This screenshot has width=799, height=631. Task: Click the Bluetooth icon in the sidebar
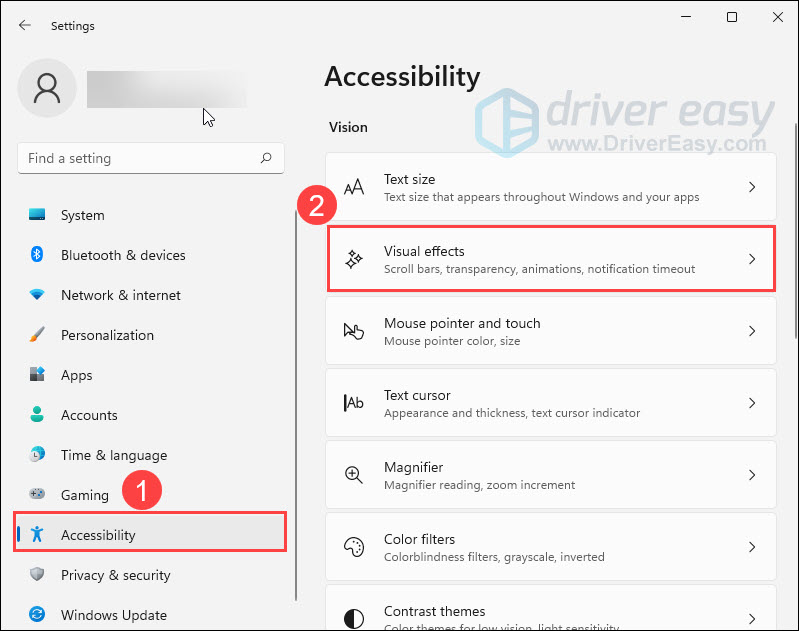pyautogui.click(x=37, y=254)
